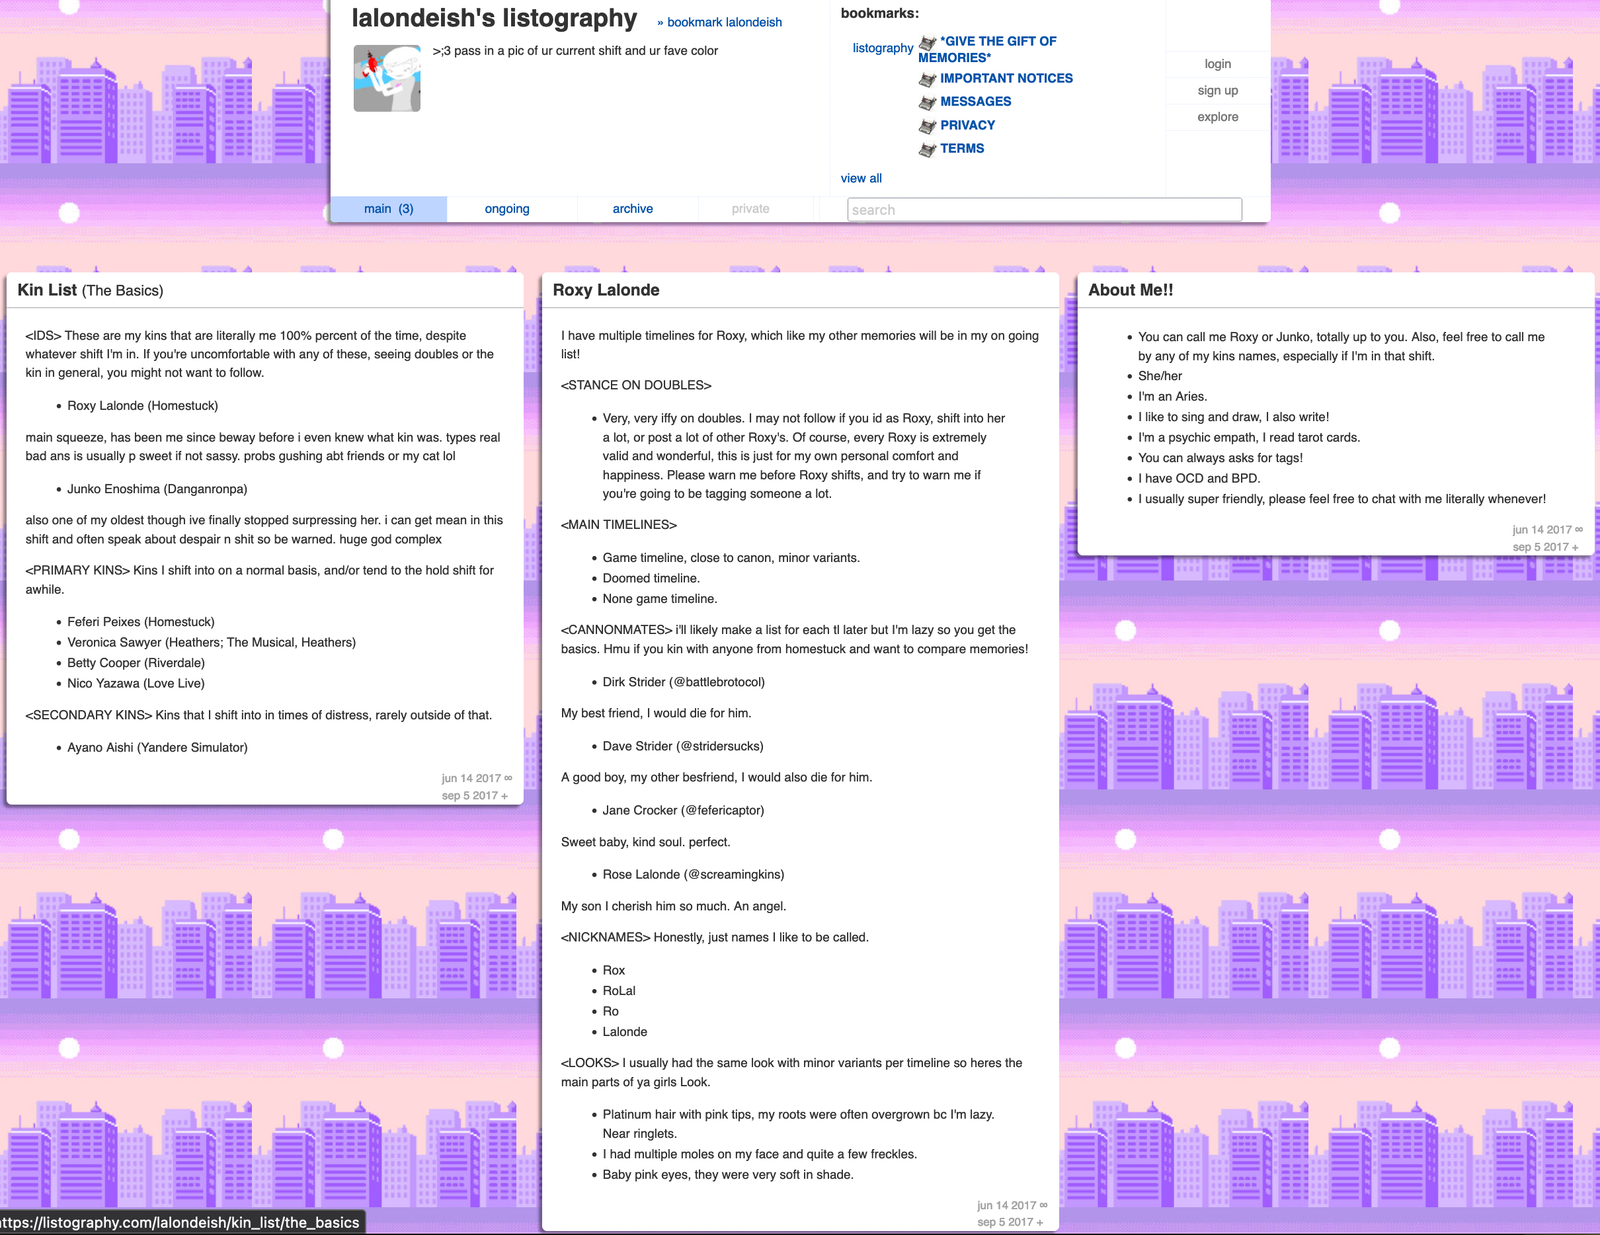
Task: Open the PRIVACY bookmark
Action: tap(967, 125)
